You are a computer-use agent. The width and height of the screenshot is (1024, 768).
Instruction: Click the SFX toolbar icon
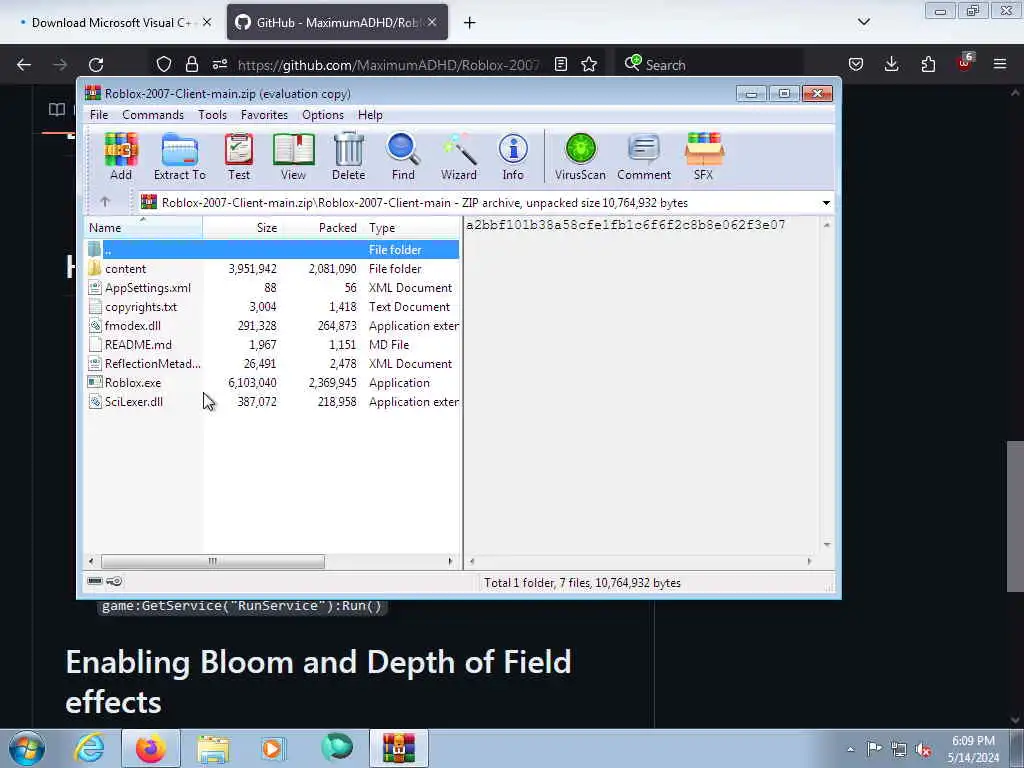(703, 157)
